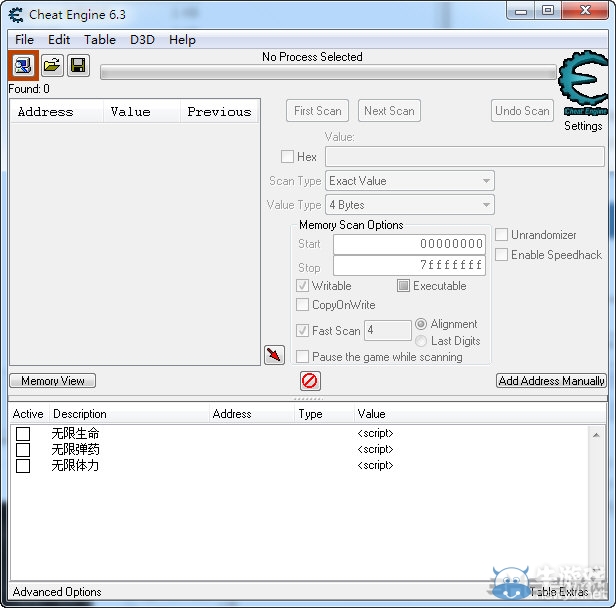This screenshot has width=616, height=608.
Task: Click the Previous column header
Action: (220, 112)
